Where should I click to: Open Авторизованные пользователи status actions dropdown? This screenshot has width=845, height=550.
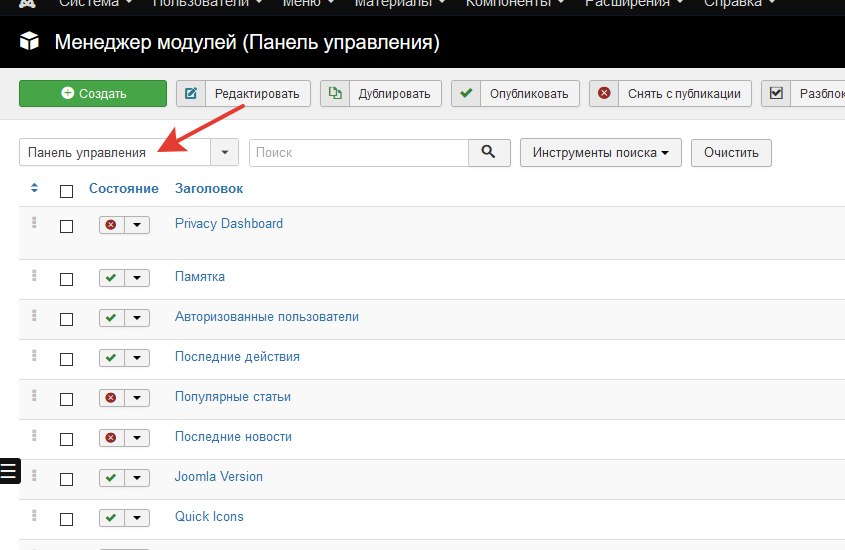click(137, 318)
